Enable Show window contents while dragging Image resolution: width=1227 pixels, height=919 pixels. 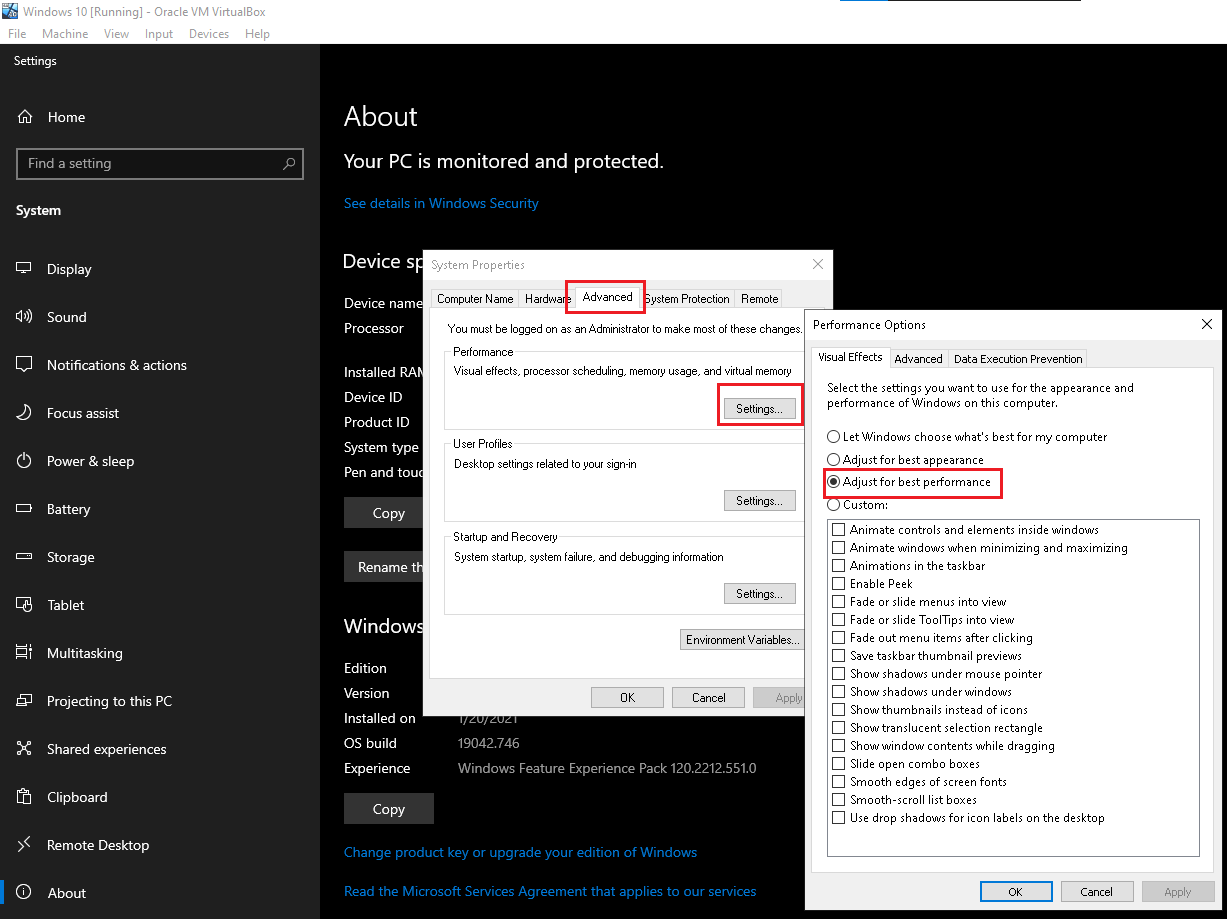[839, 746]
